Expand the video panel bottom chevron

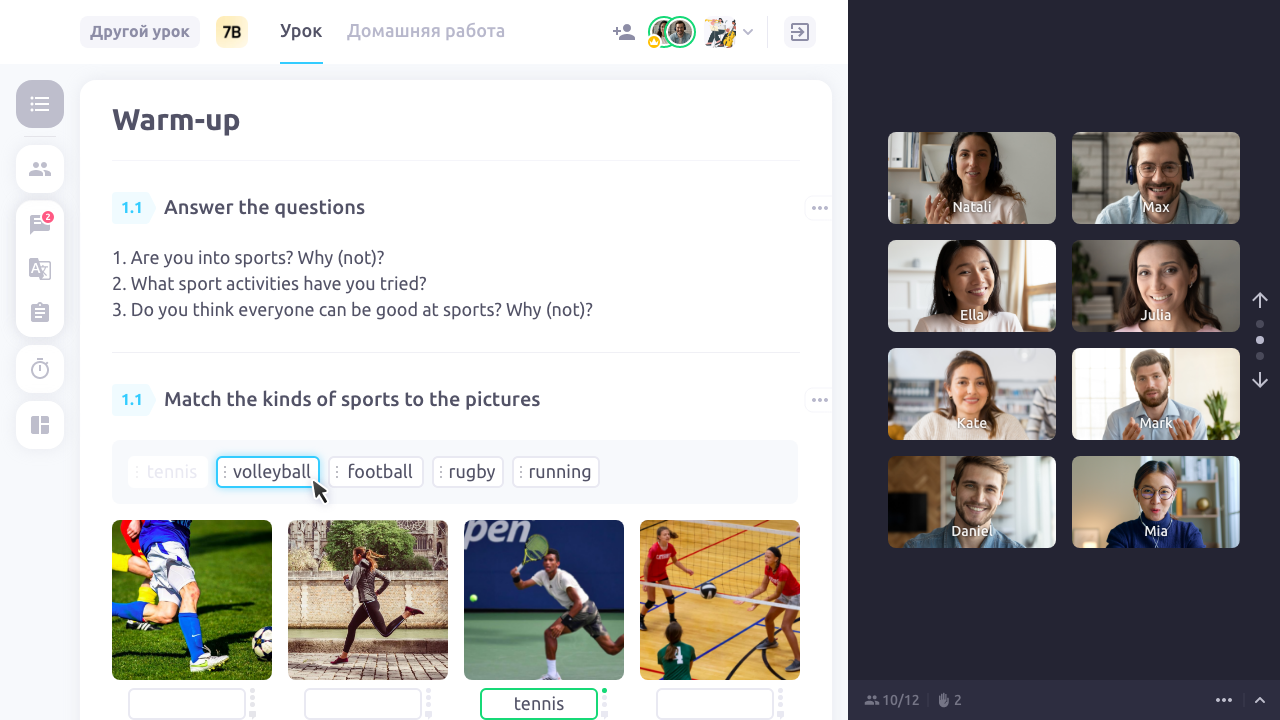point(1260,700)
